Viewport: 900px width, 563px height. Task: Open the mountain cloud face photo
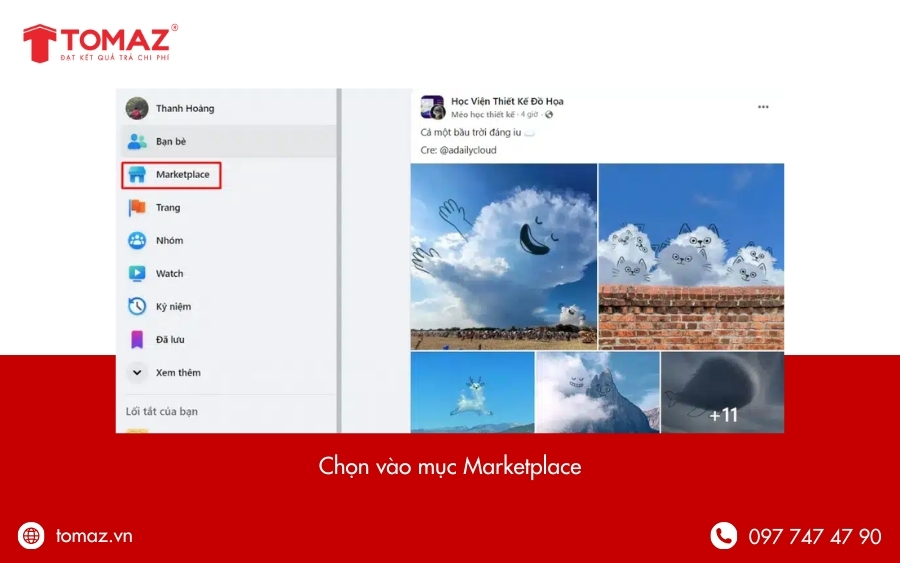pyautogui.click(x=597, y=393)
